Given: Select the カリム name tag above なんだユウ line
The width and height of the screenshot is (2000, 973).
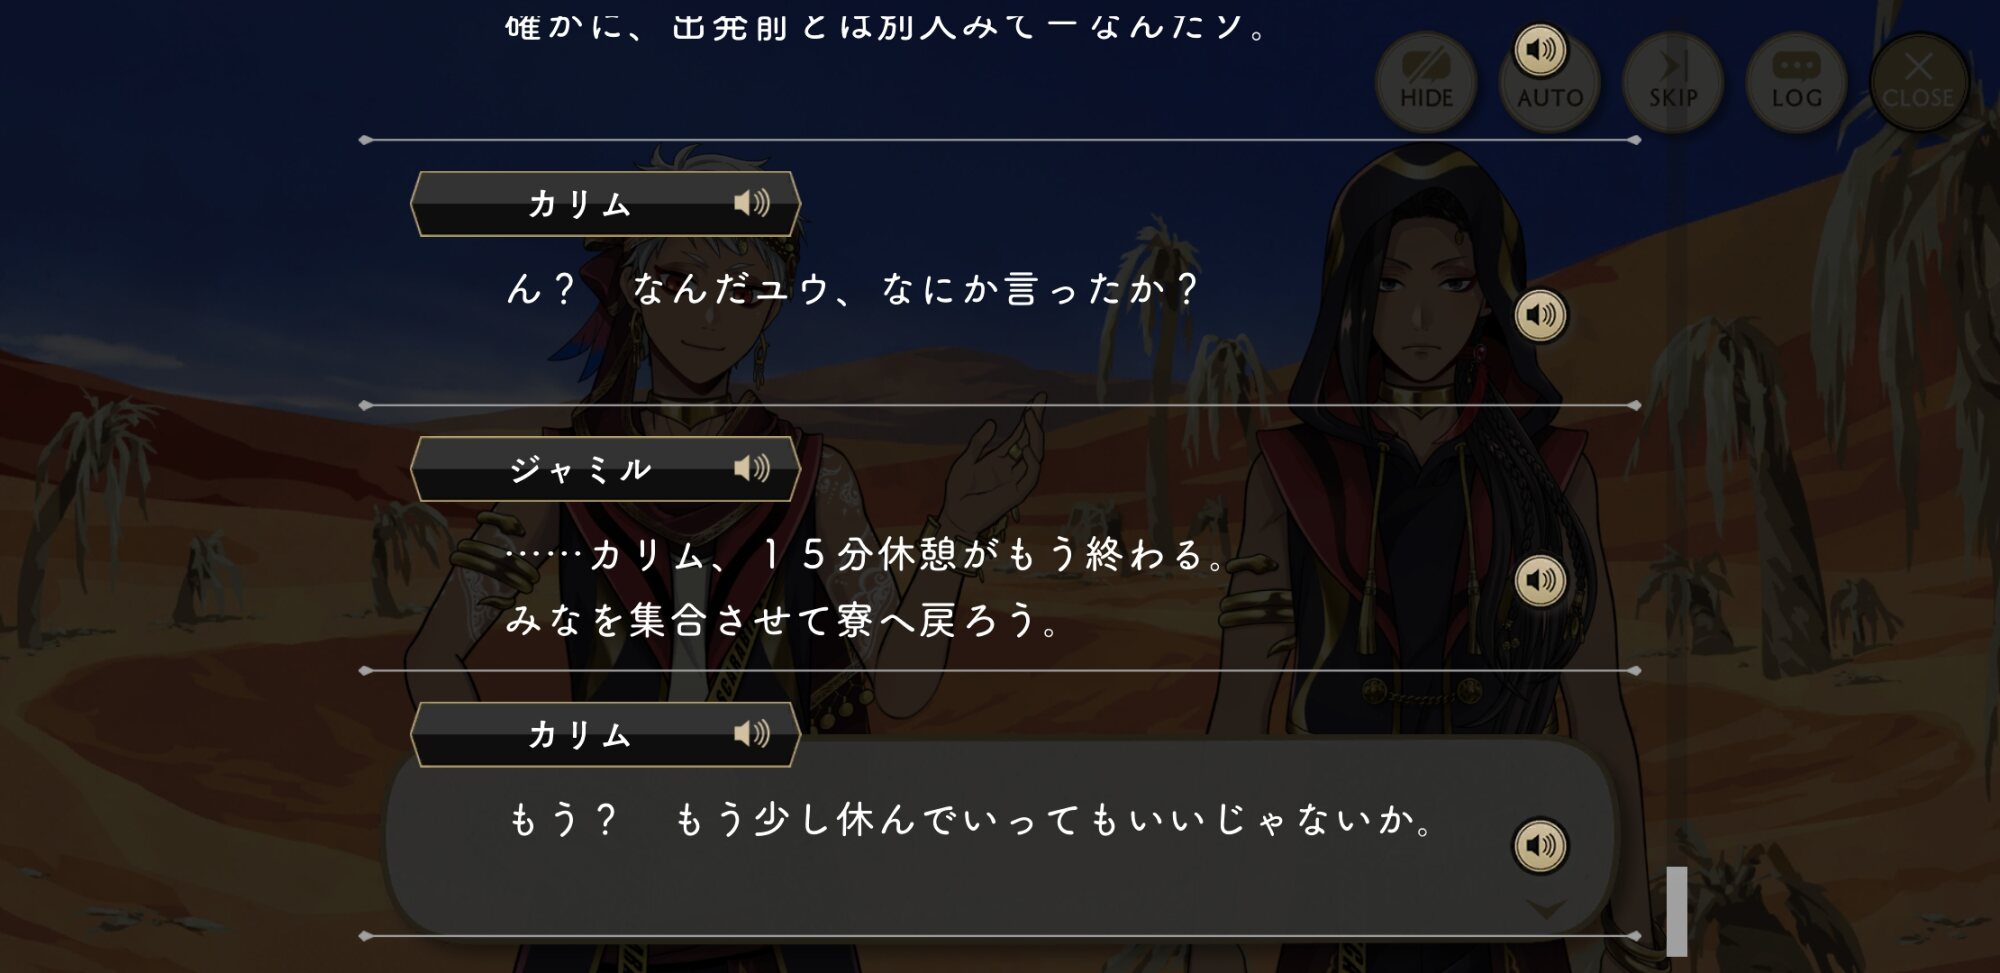Looking at the screenshot, I should (605, 204).
